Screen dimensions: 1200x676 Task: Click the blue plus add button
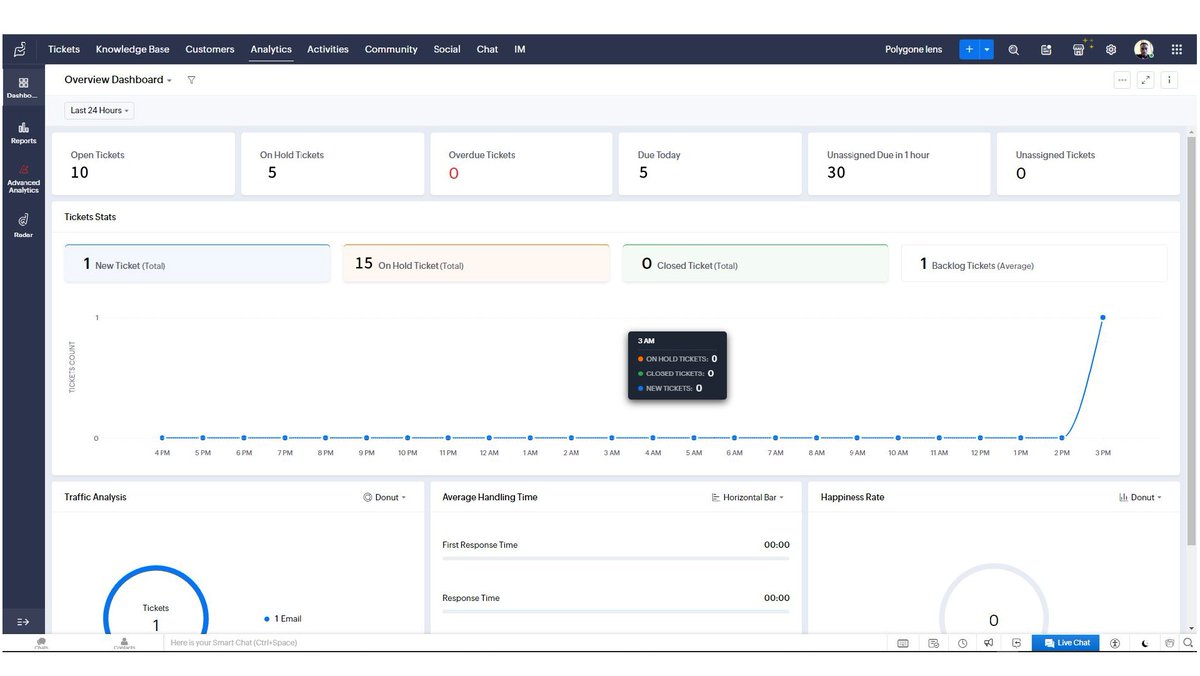(969, 49)
